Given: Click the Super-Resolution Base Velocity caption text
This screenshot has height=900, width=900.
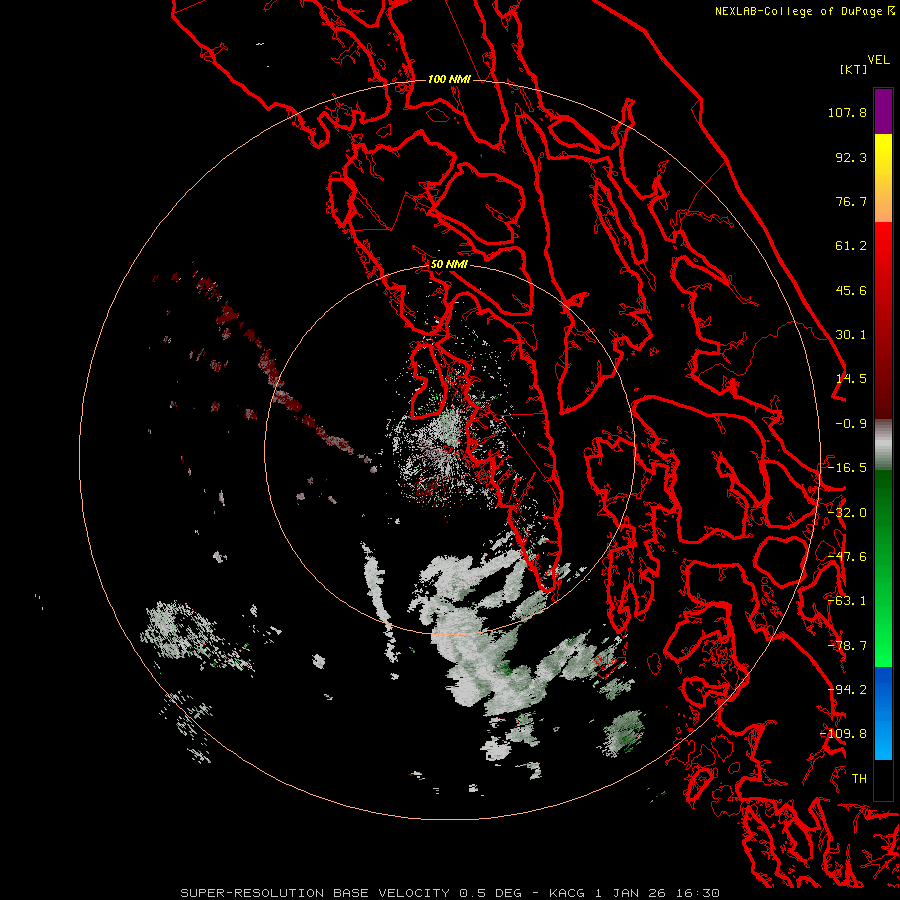Looking at the screenshot, I should pyautogui.click(x=449, y=893).
